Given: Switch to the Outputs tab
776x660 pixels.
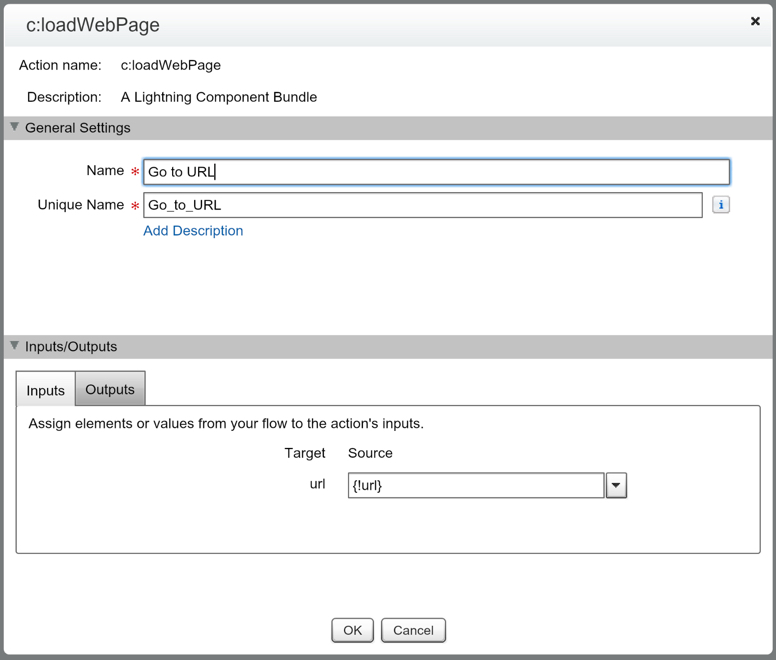Looking at the screenshot, I should (x=110, y=390).
